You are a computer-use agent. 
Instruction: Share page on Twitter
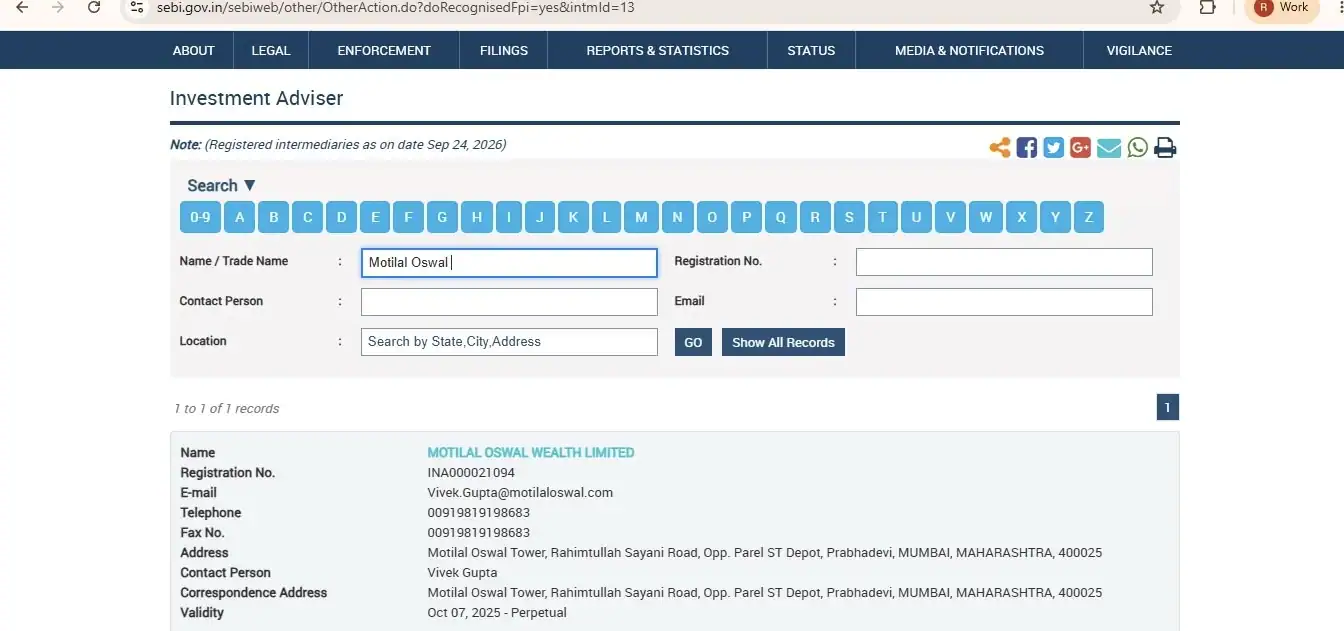[1054, 148]
